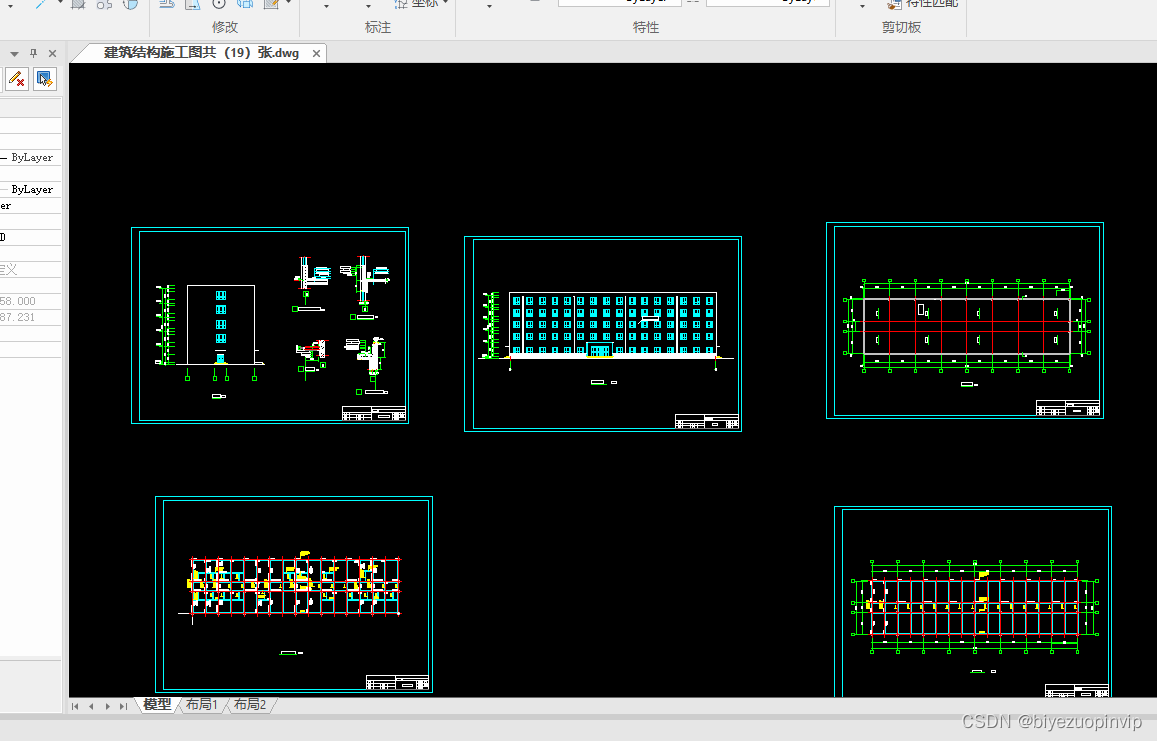Viewport: 1157px width, 741px height.
Task: Select the side elevation and detail drawing sheet
Action: (x=270, y=325)
